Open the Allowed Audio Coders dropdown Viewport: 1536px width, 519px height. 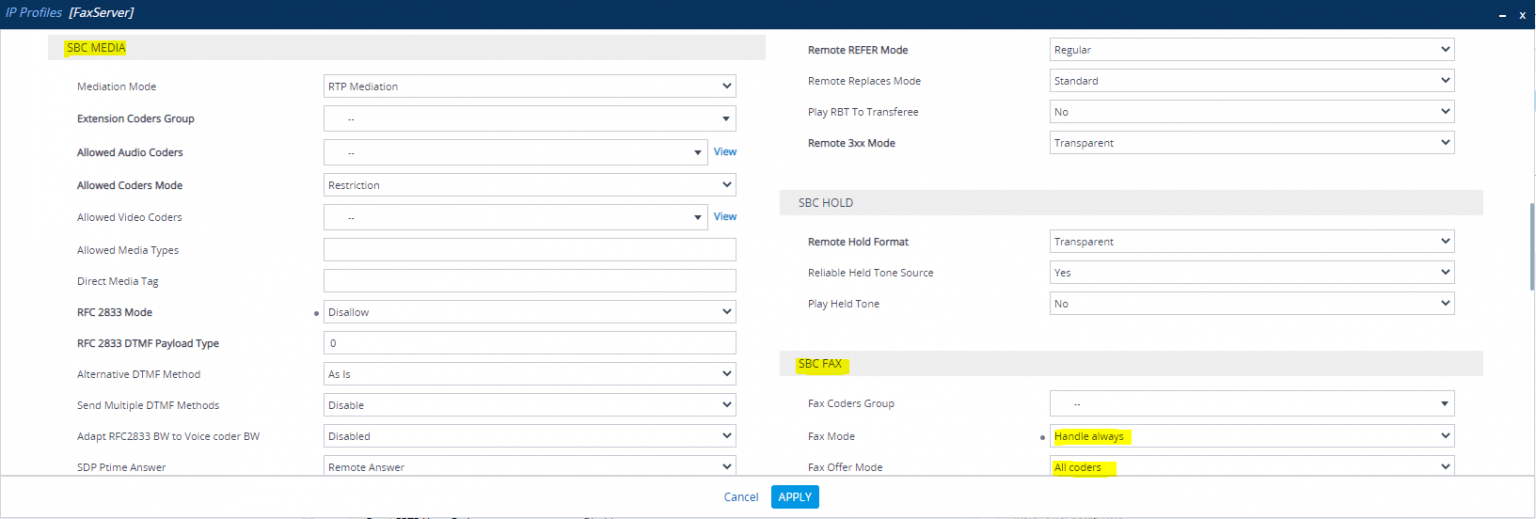tap(515, 153)
